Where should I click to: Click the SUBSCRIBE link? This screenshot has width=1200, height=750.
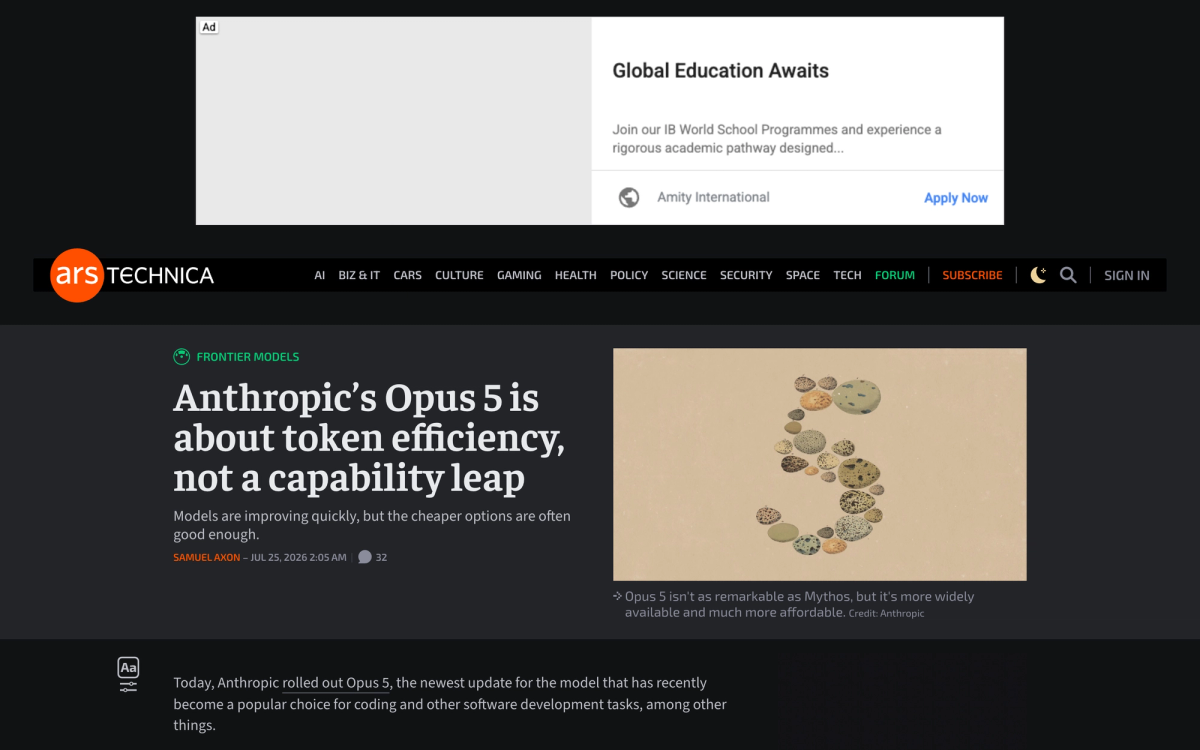[x=972, y=275]
